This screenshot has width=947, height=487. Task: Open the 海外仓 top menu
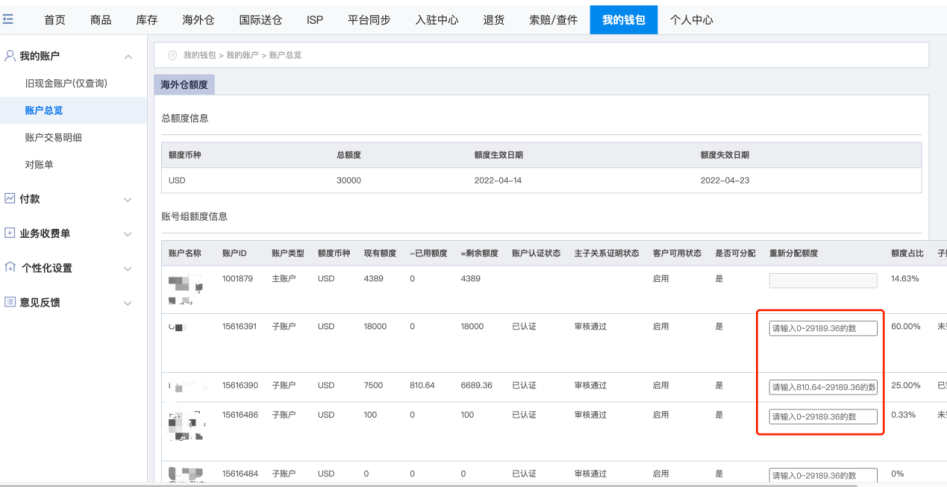pyautogui.click(x=198, y=20)
